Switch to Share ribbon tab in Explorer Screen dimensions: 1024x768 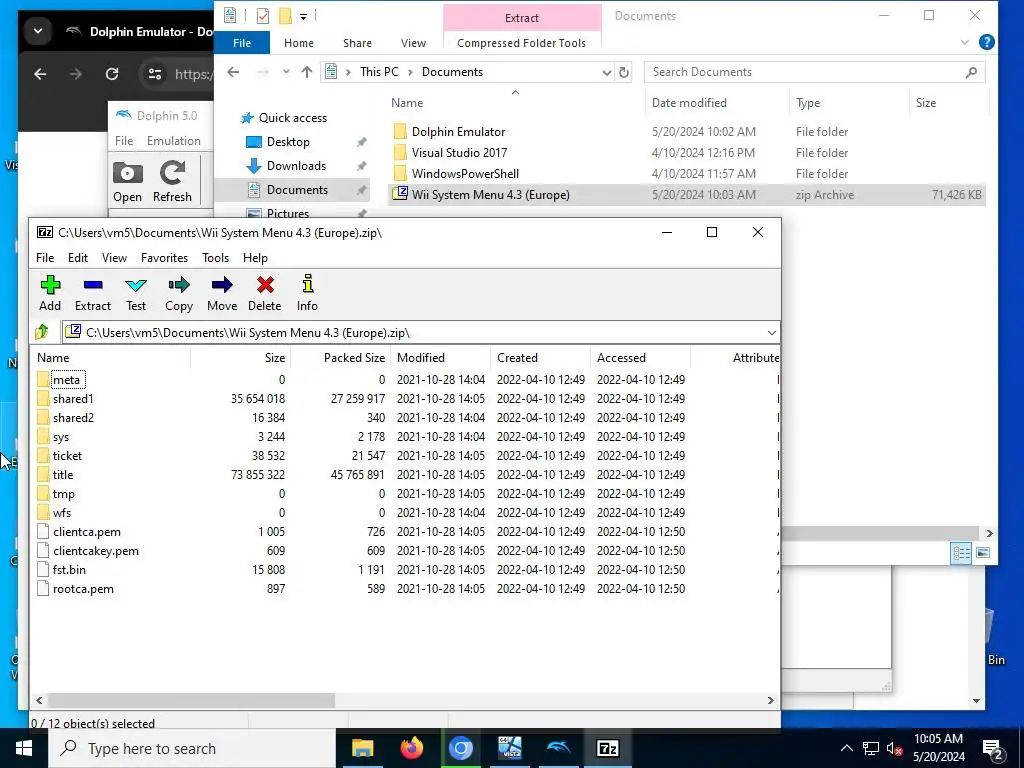(357, 43)
